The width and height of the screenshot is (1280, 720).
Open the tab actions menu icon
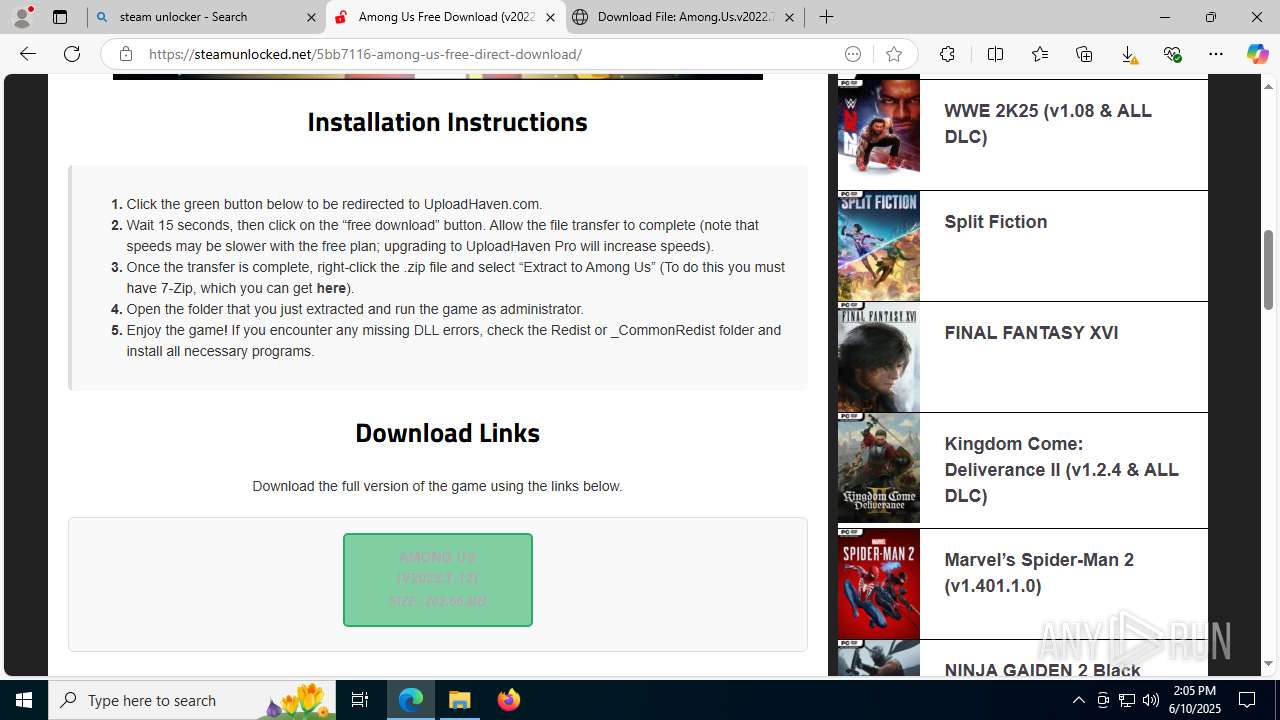60,17
